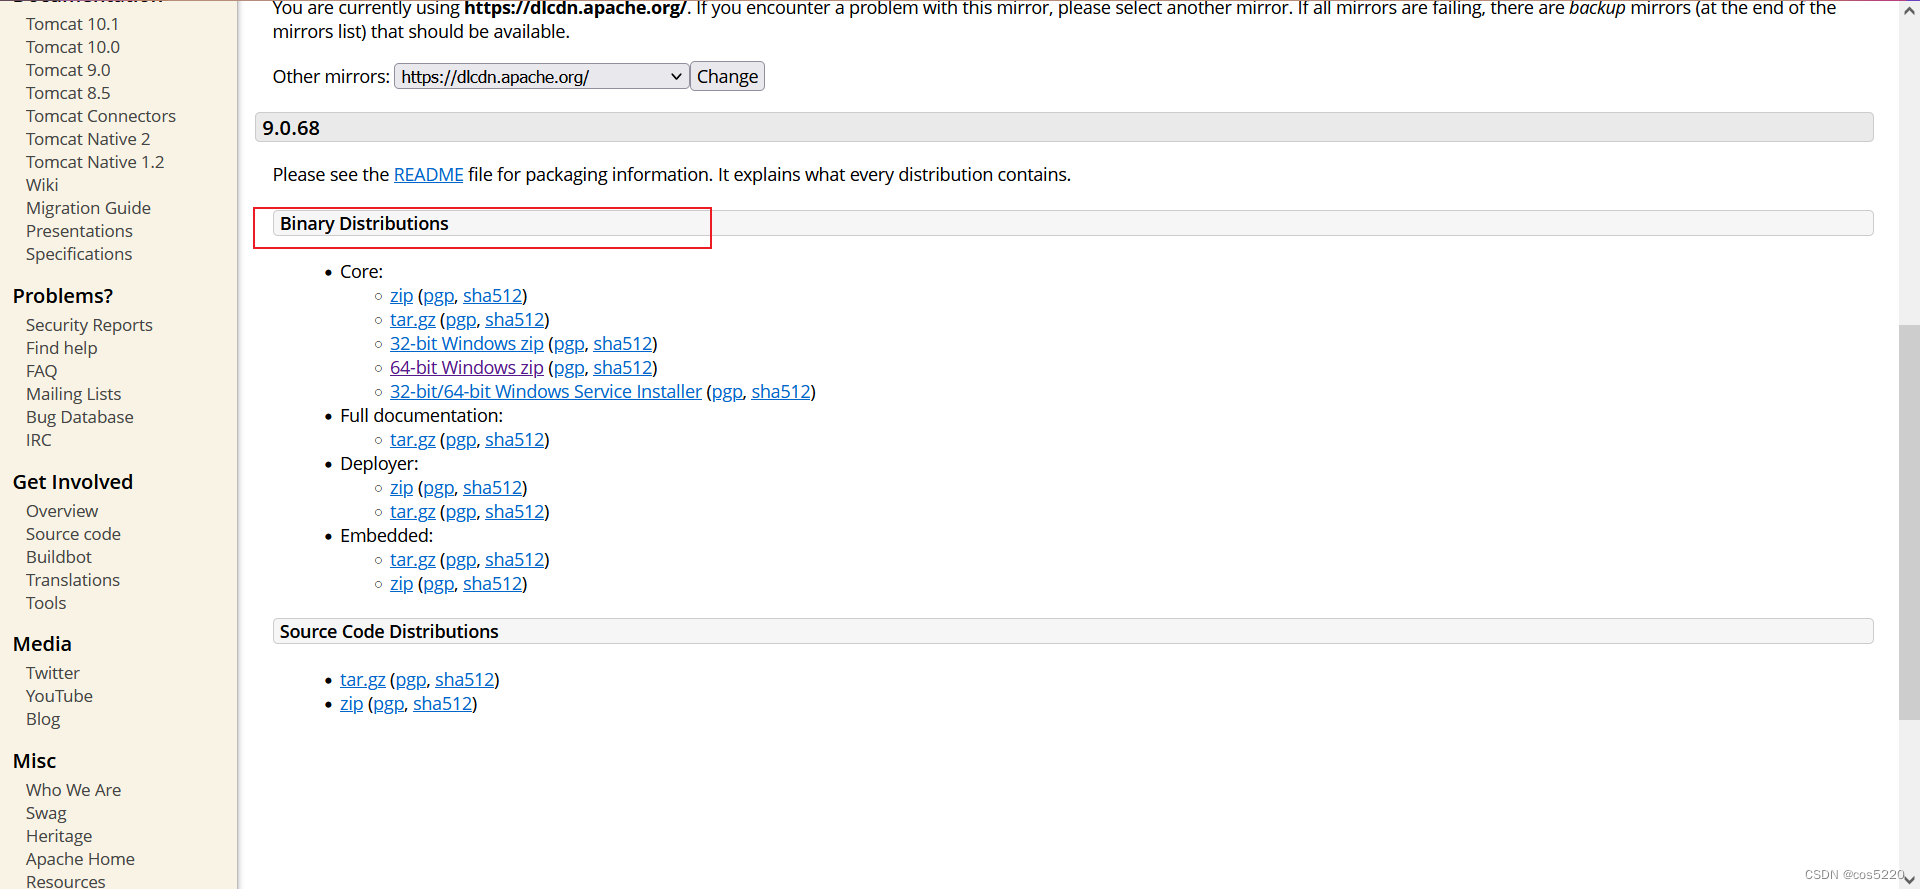Open YouTube media link
This screenshot has width=1920, height=889.
[59, 696]
